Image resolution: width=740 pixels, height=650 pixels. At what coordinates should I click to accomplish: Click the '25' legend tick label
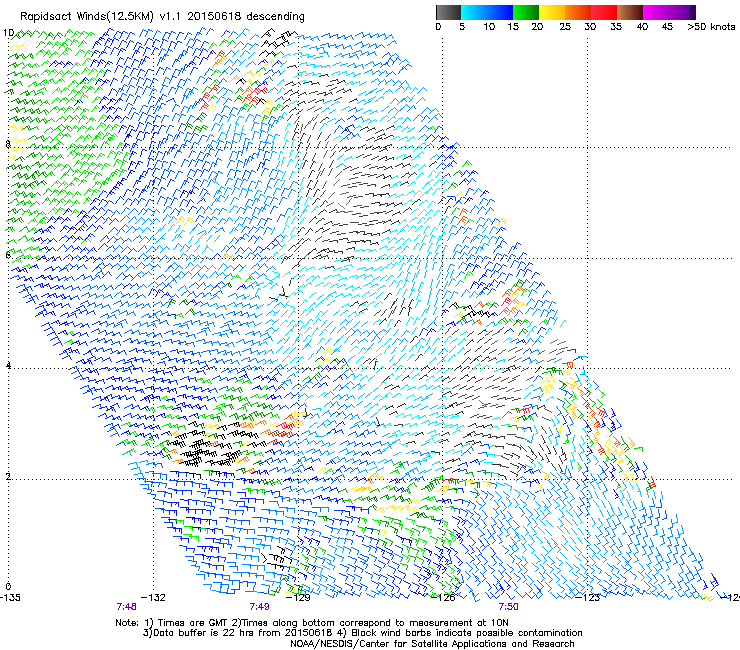[x=565, y=27]
